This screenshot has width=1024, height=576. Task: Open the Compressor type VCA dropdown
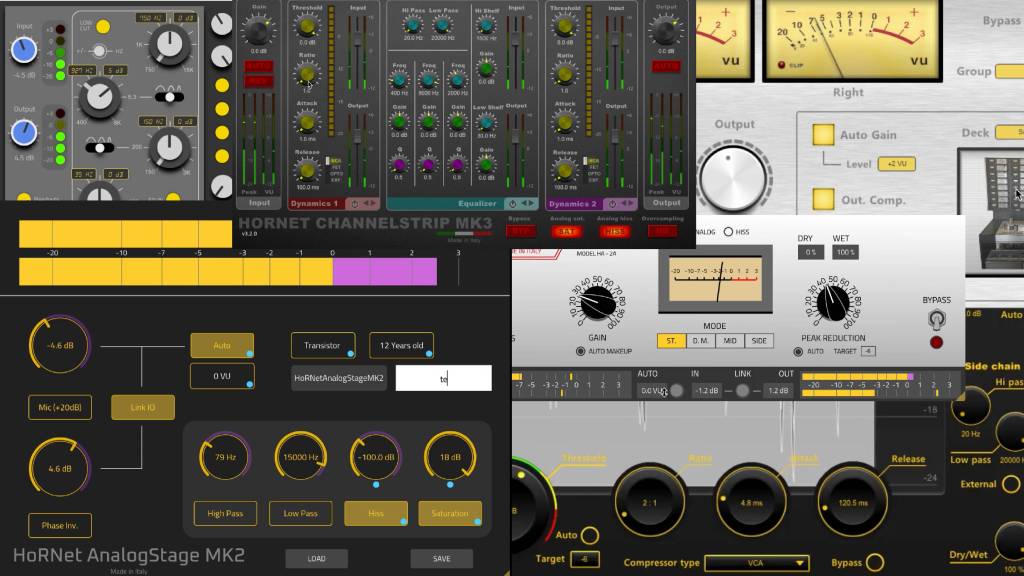(x=757, y=562)
